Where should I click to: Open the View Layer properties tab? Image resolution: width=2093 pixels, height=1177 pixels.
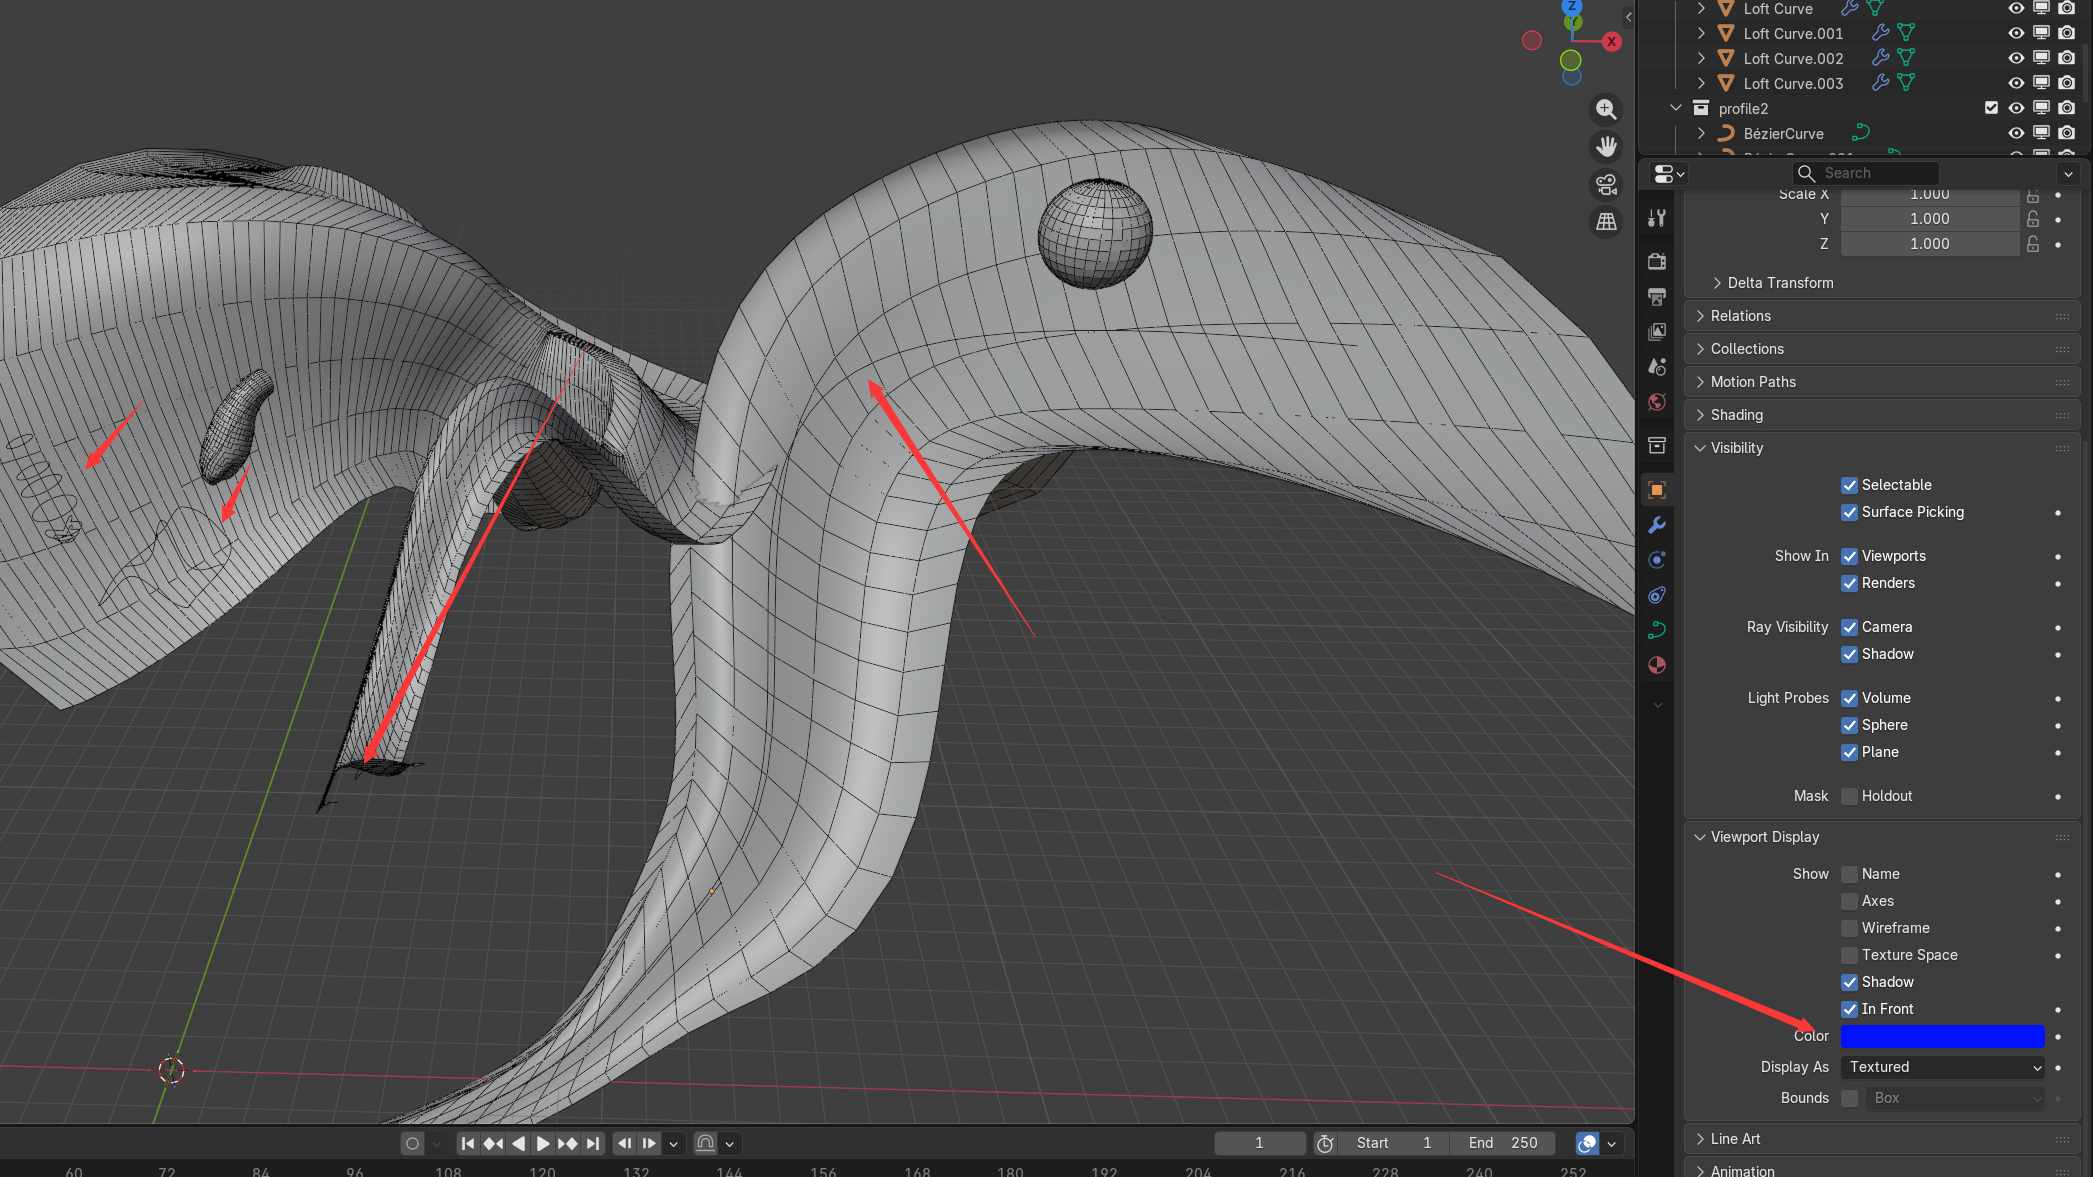pyautogui.click(x=1657, y=331)
